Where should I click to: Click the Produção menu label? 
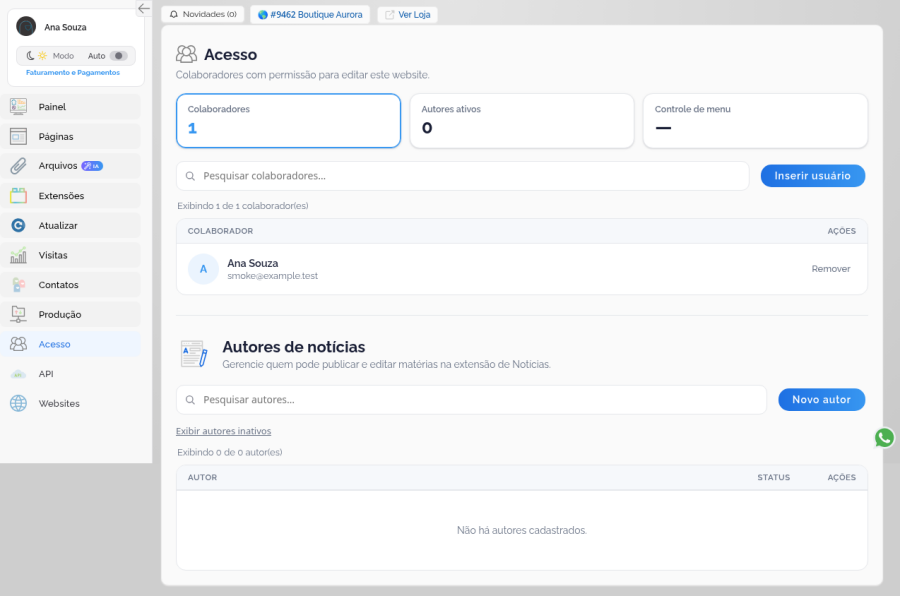(x=60, y=315)
